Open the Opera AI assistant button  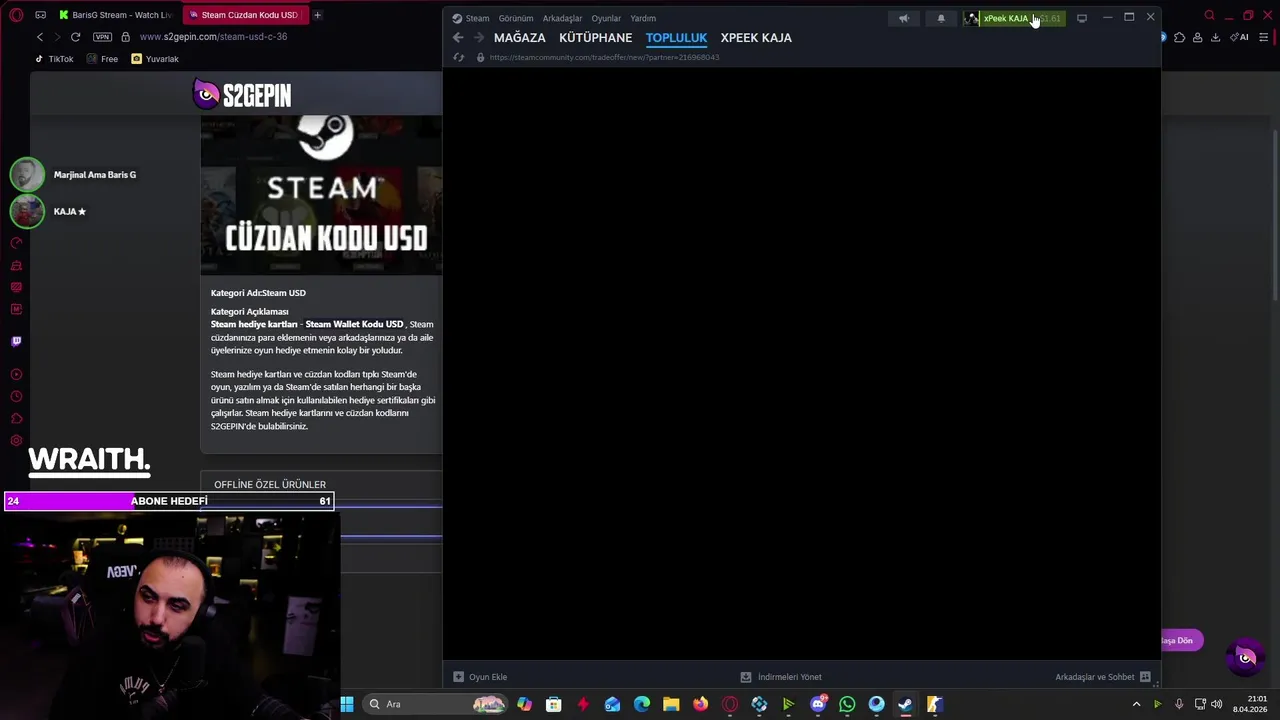1240,37
